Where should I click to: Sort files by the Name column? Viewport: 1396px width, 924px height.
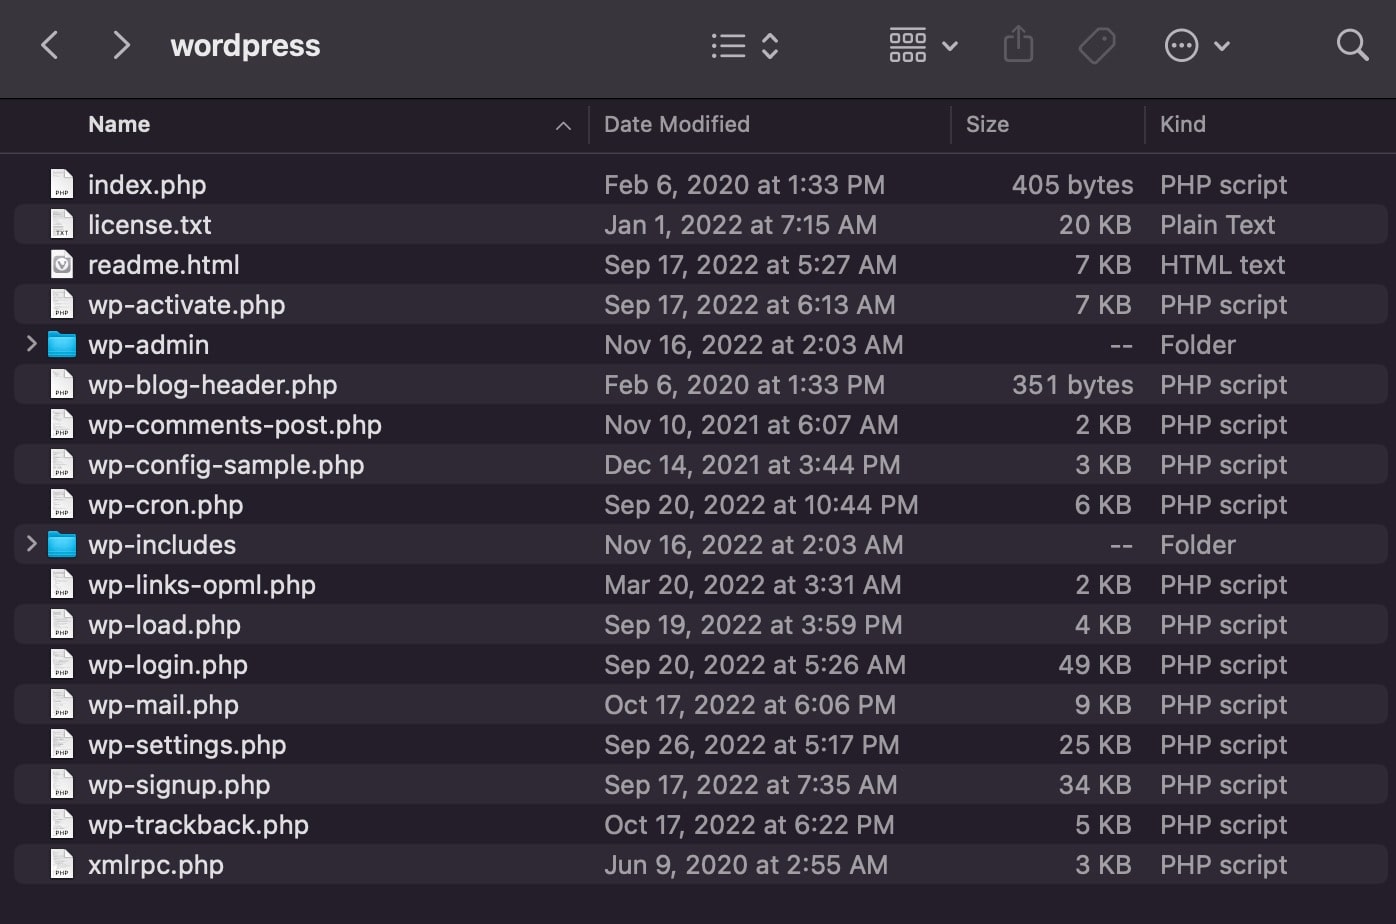pos(119,124)
